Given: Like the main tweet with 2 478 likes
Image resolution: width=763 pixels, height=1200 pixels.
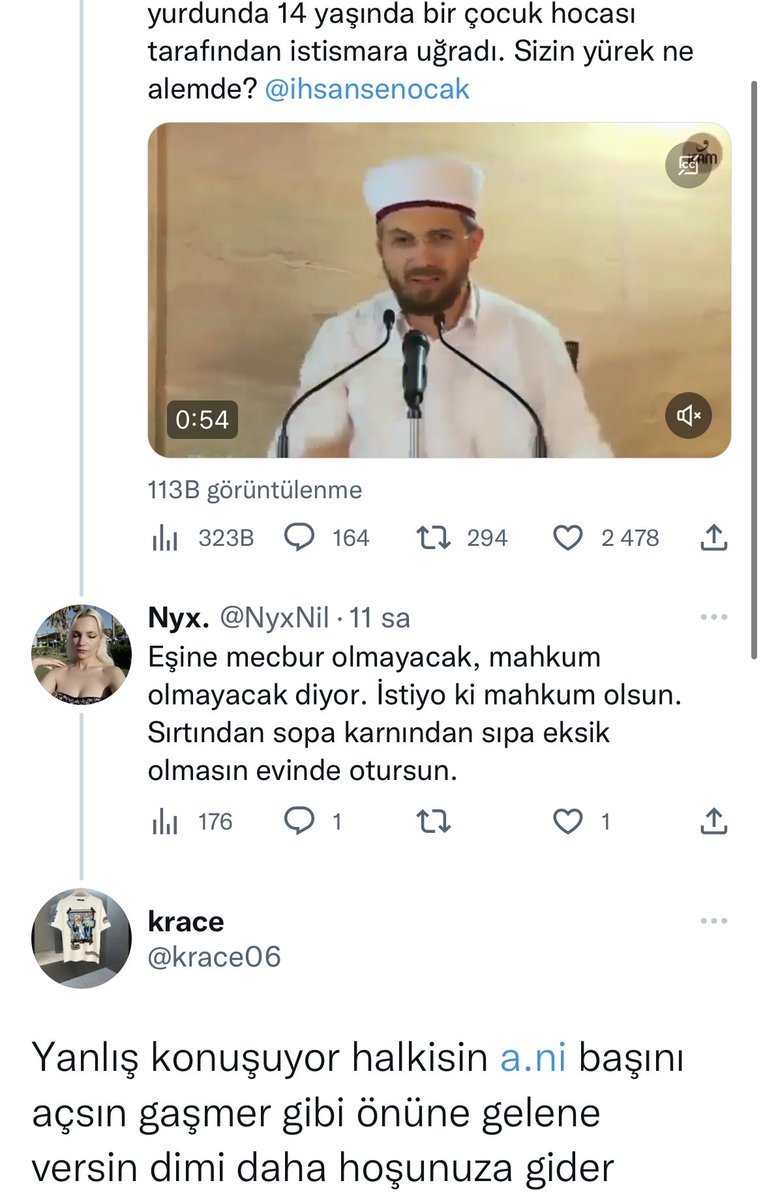Looking at the screenshot, I should (x=568, y=538).
